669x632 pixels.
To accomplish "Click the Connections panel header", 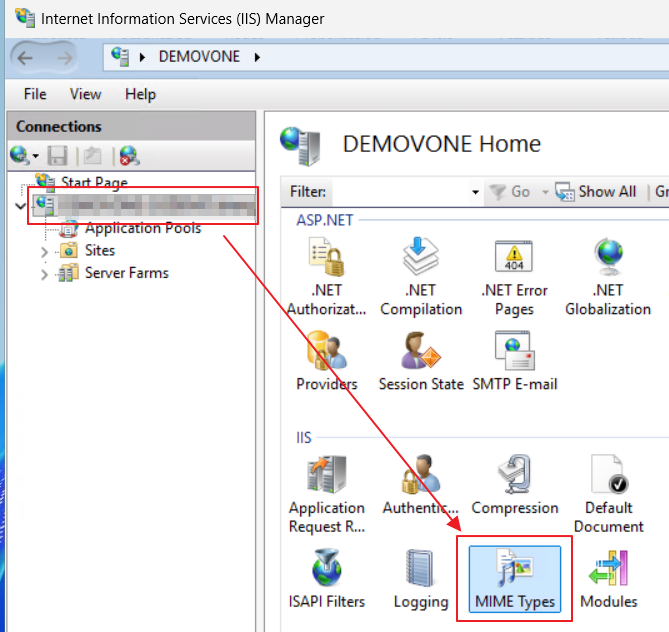I will 131,126.
